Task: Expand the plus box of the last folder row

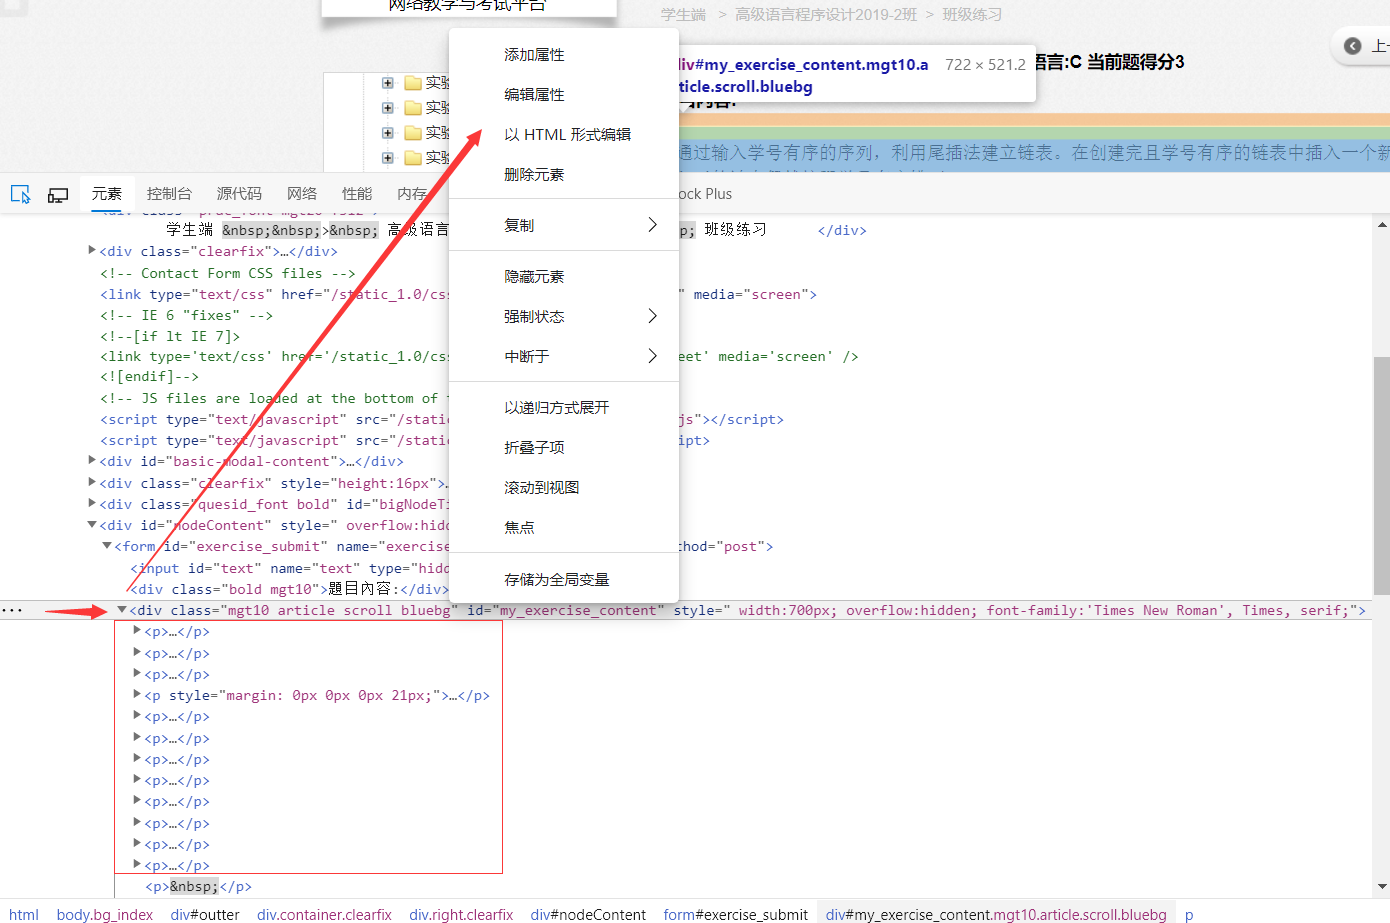Action: [x=388, y=158]
